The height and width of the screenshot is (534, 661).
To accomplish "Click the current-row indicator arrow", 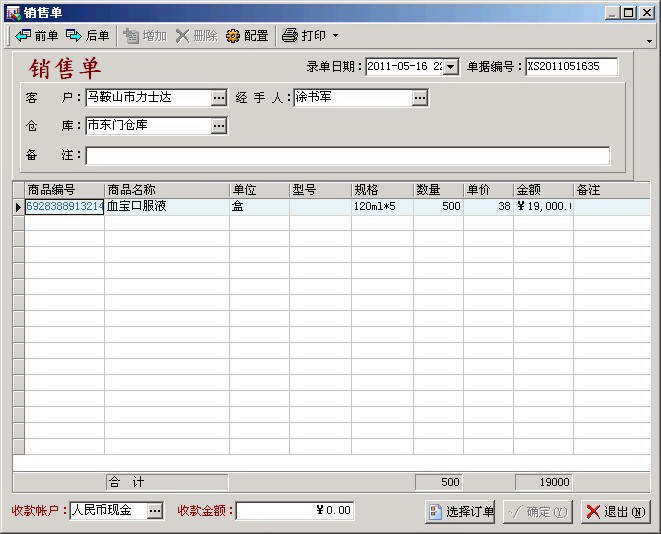I will (18, 207).
